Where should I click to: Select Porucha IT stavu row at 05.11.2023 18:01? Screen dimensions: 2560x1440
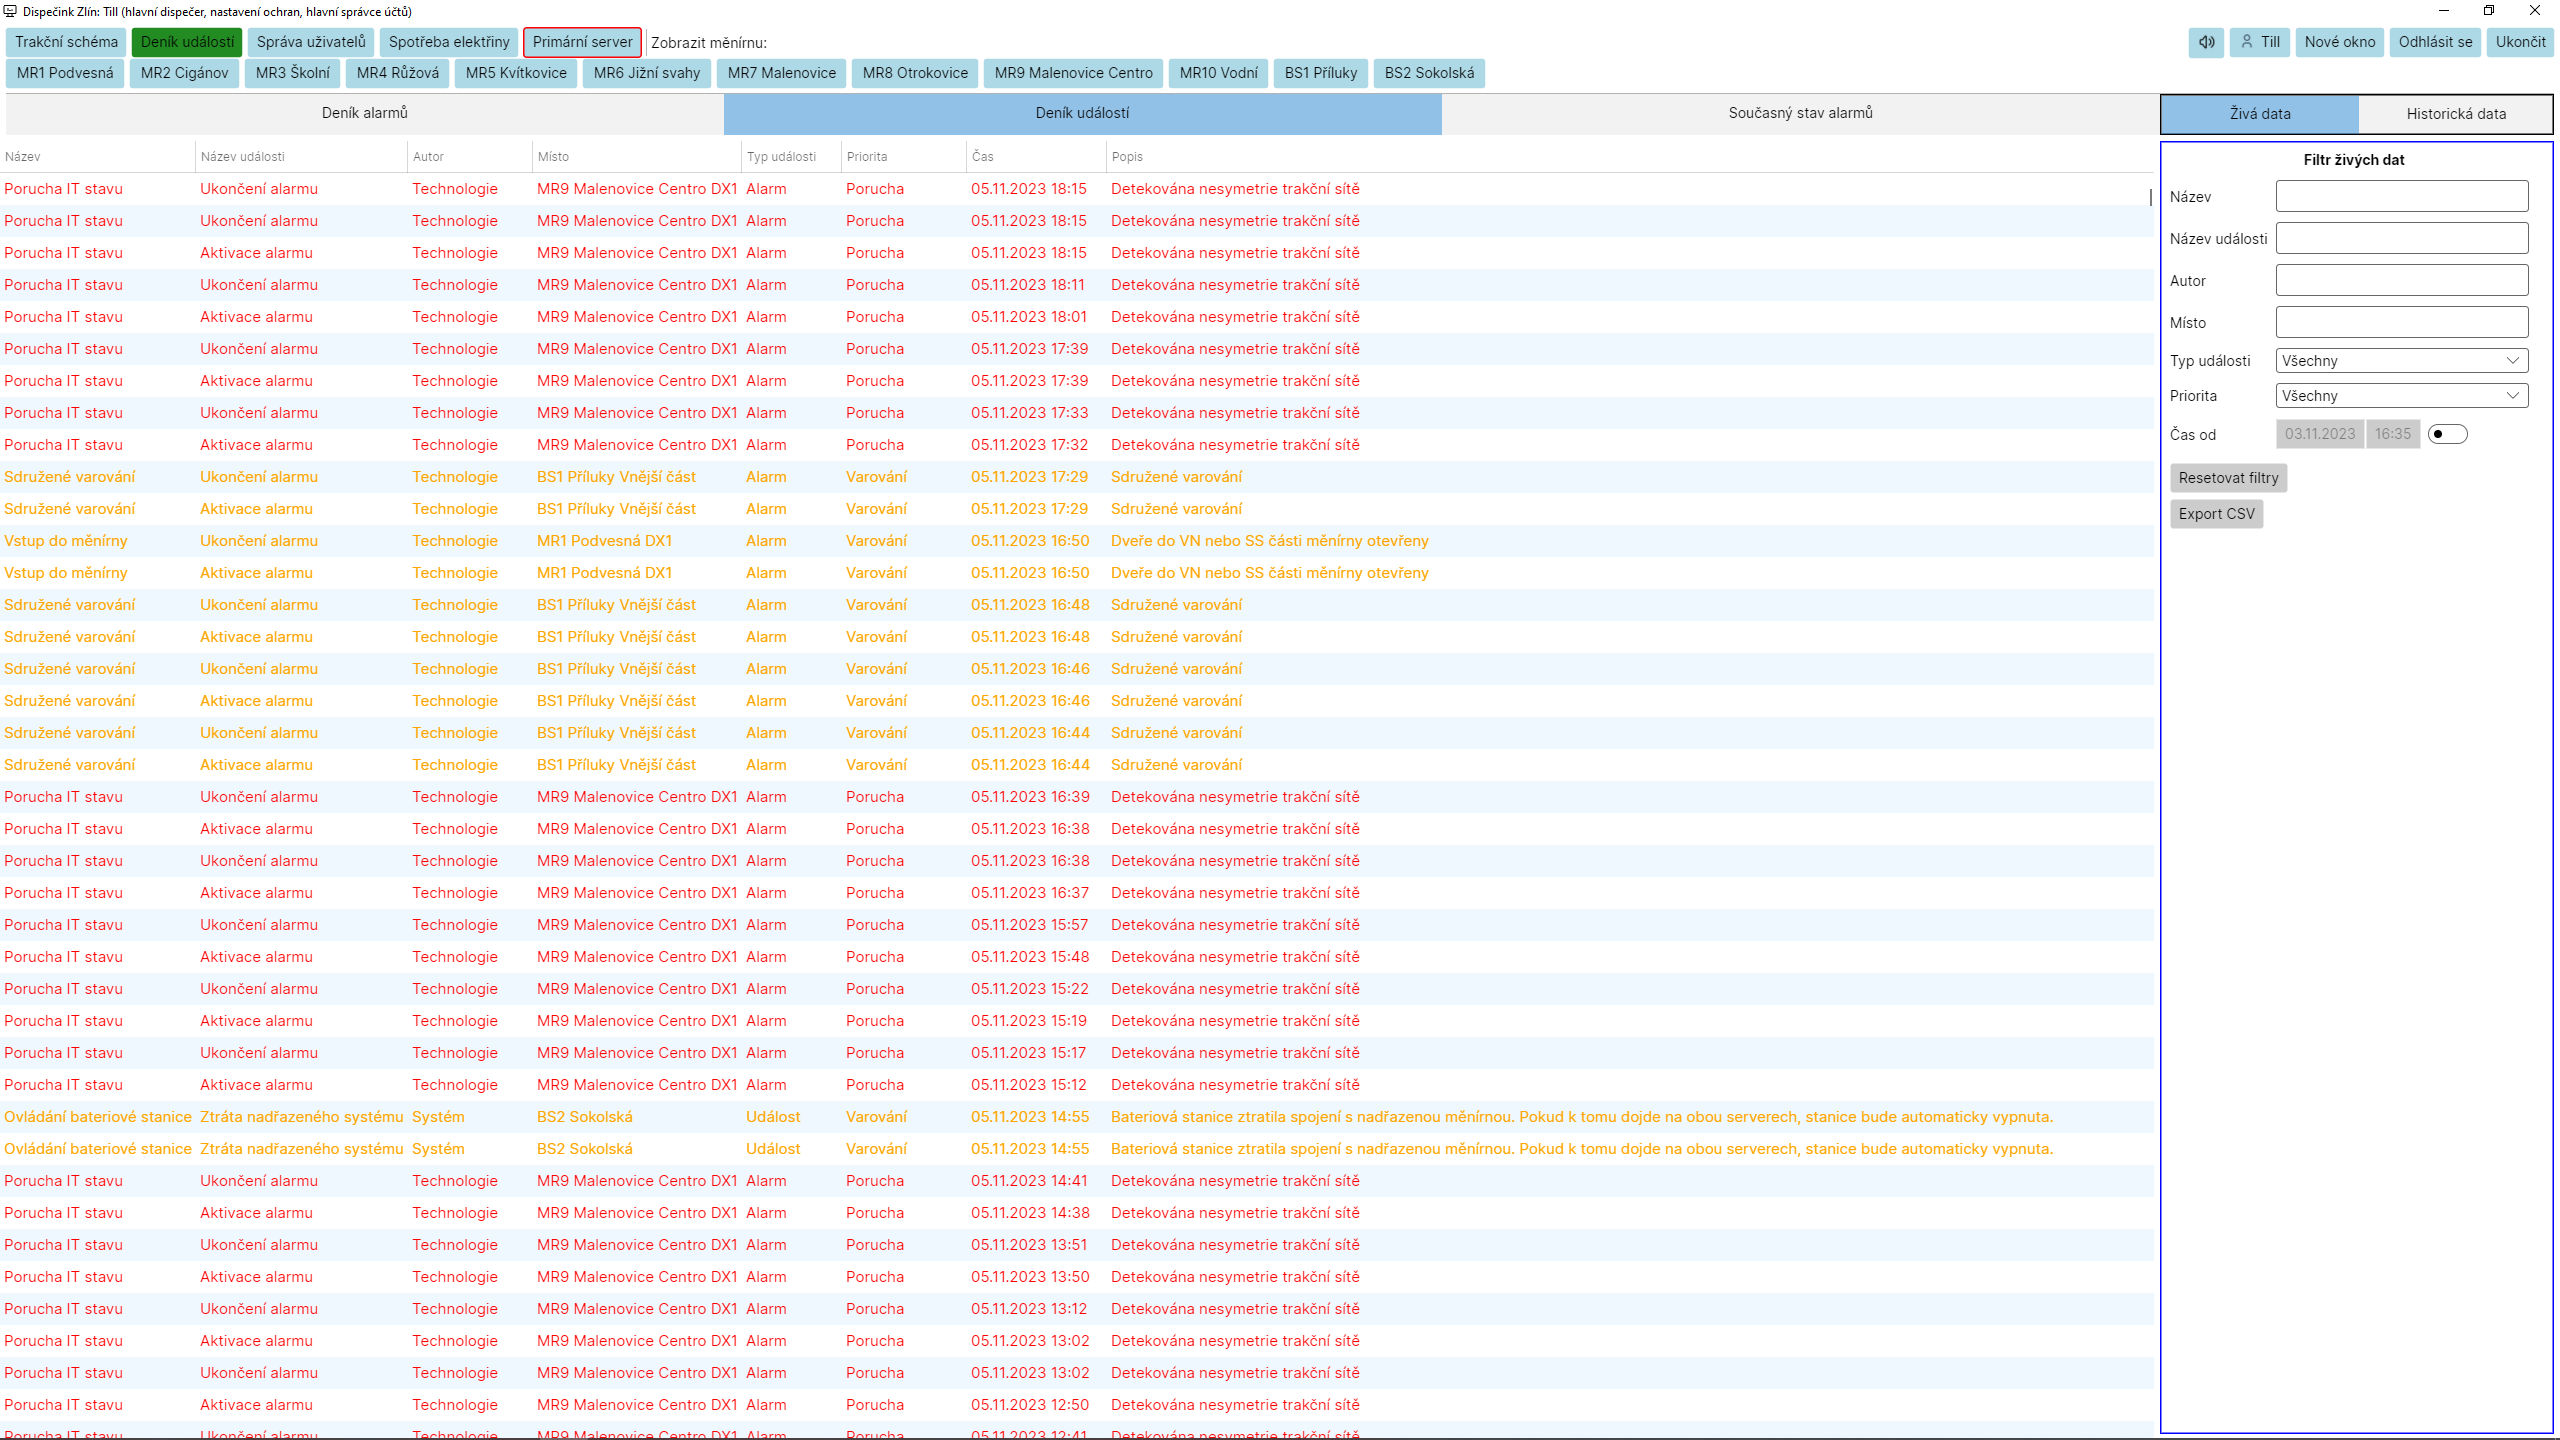point(1077,317)
